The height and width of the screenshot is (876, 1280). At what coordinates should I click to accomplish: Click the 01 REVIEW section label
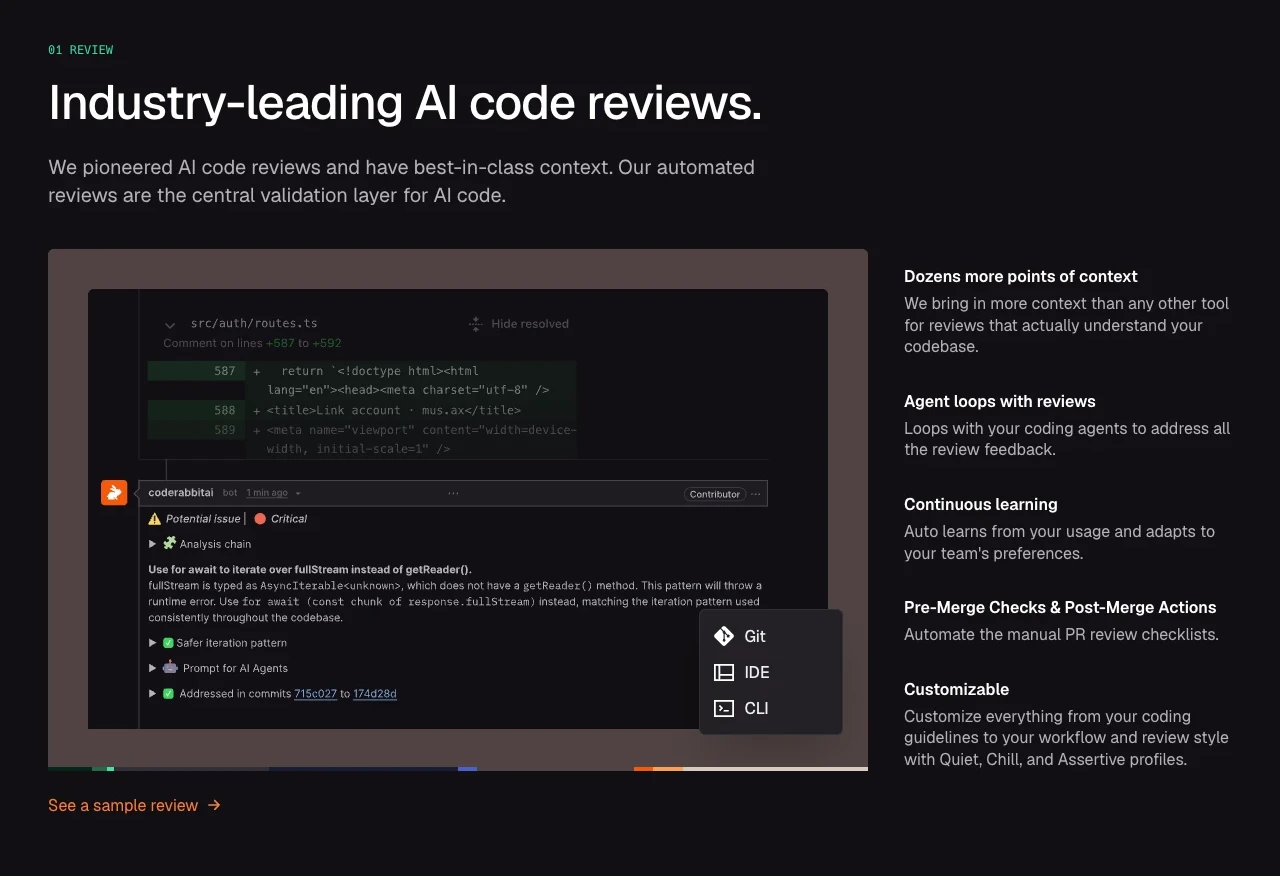[81, 50]
